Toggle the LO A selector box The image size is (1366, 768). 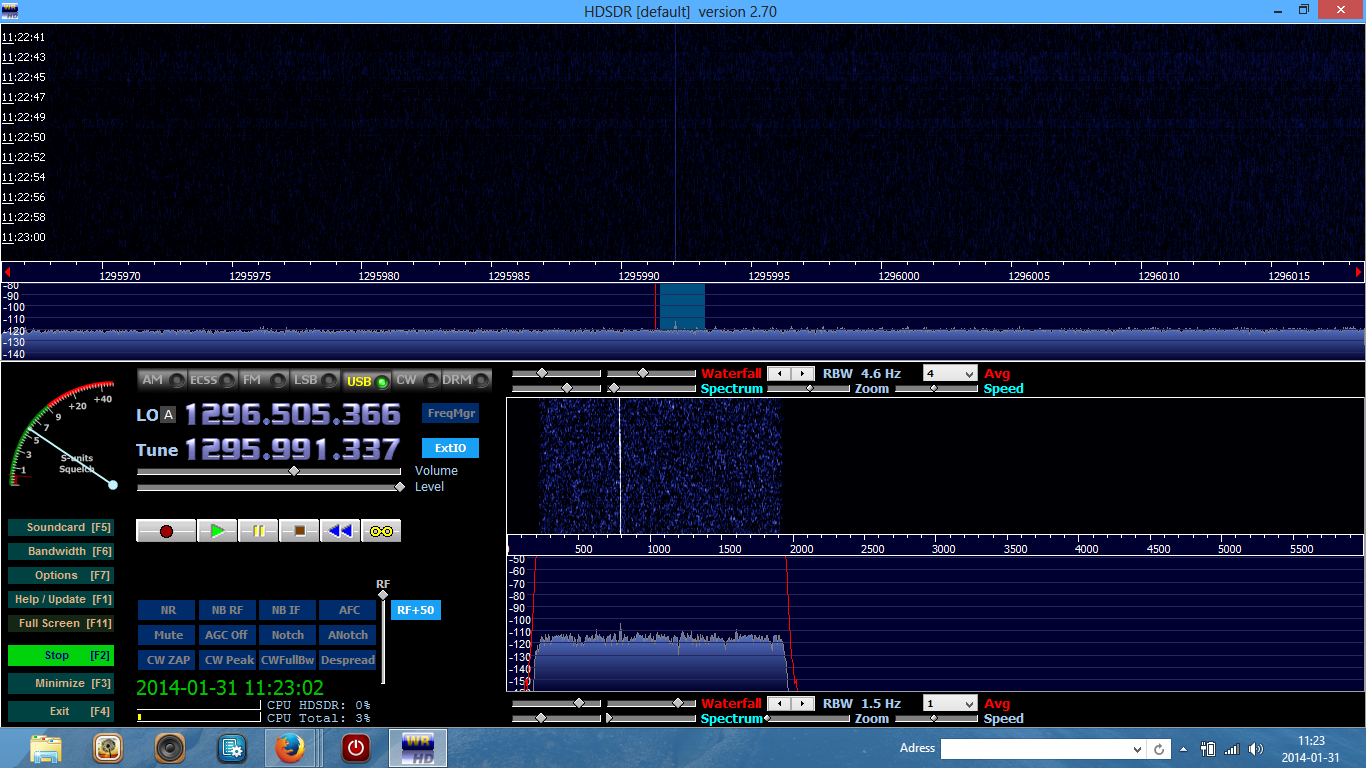(168, 415)
